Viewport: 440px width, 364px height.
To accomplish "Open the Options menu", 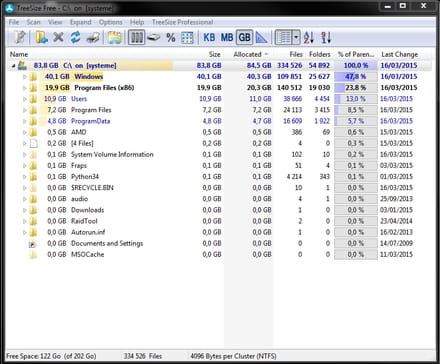I will 111,22.
